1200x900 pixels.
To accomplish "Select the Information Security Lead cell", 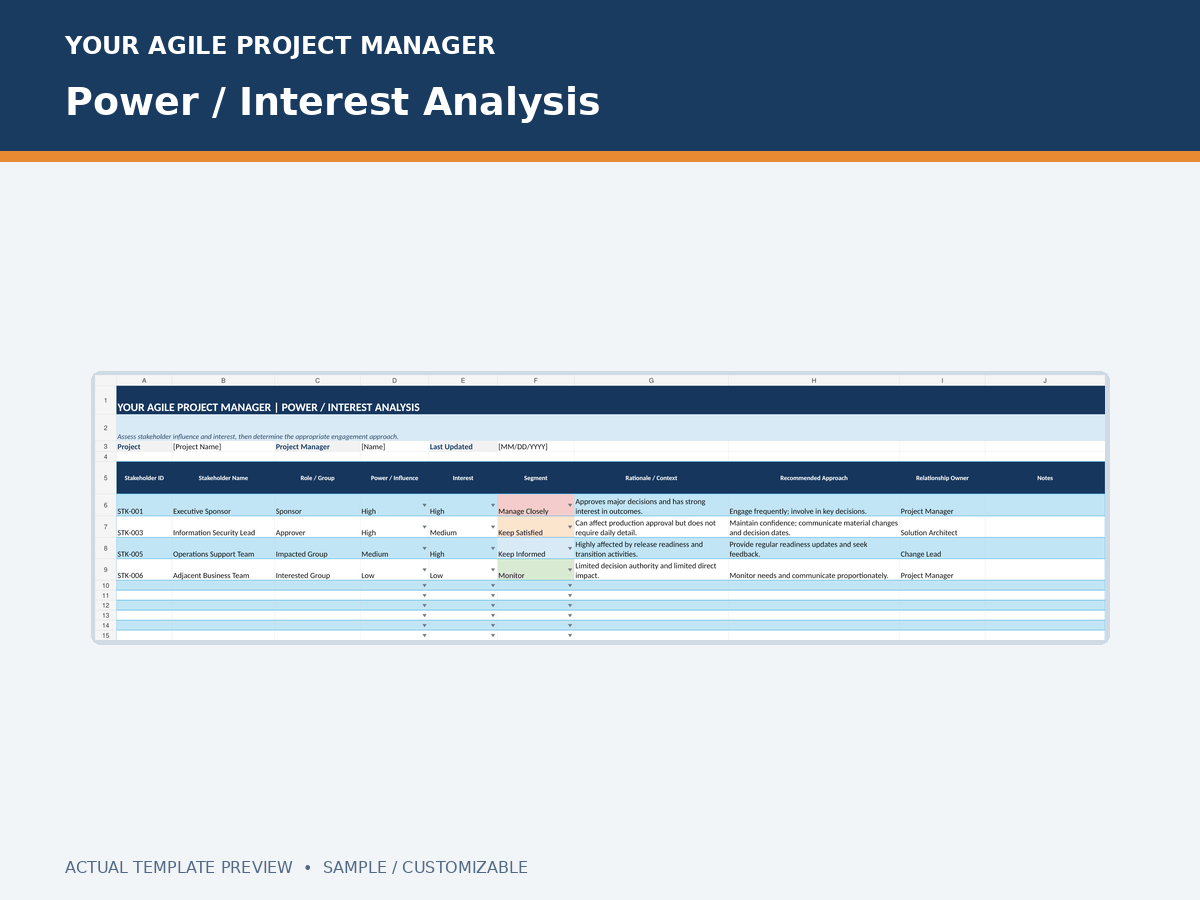I will tap(223, 527).
